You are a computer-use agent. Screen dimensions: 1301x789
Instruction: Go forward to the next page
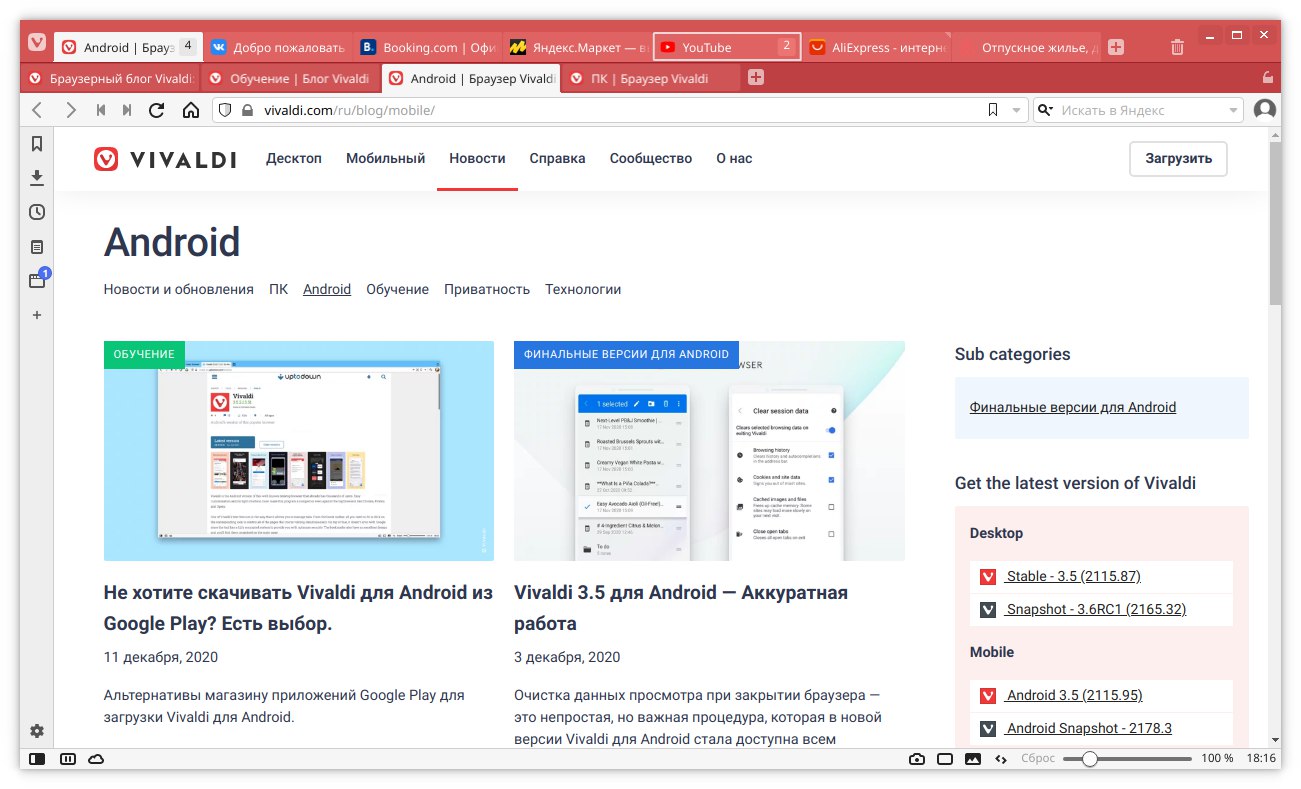click(70, 110)
